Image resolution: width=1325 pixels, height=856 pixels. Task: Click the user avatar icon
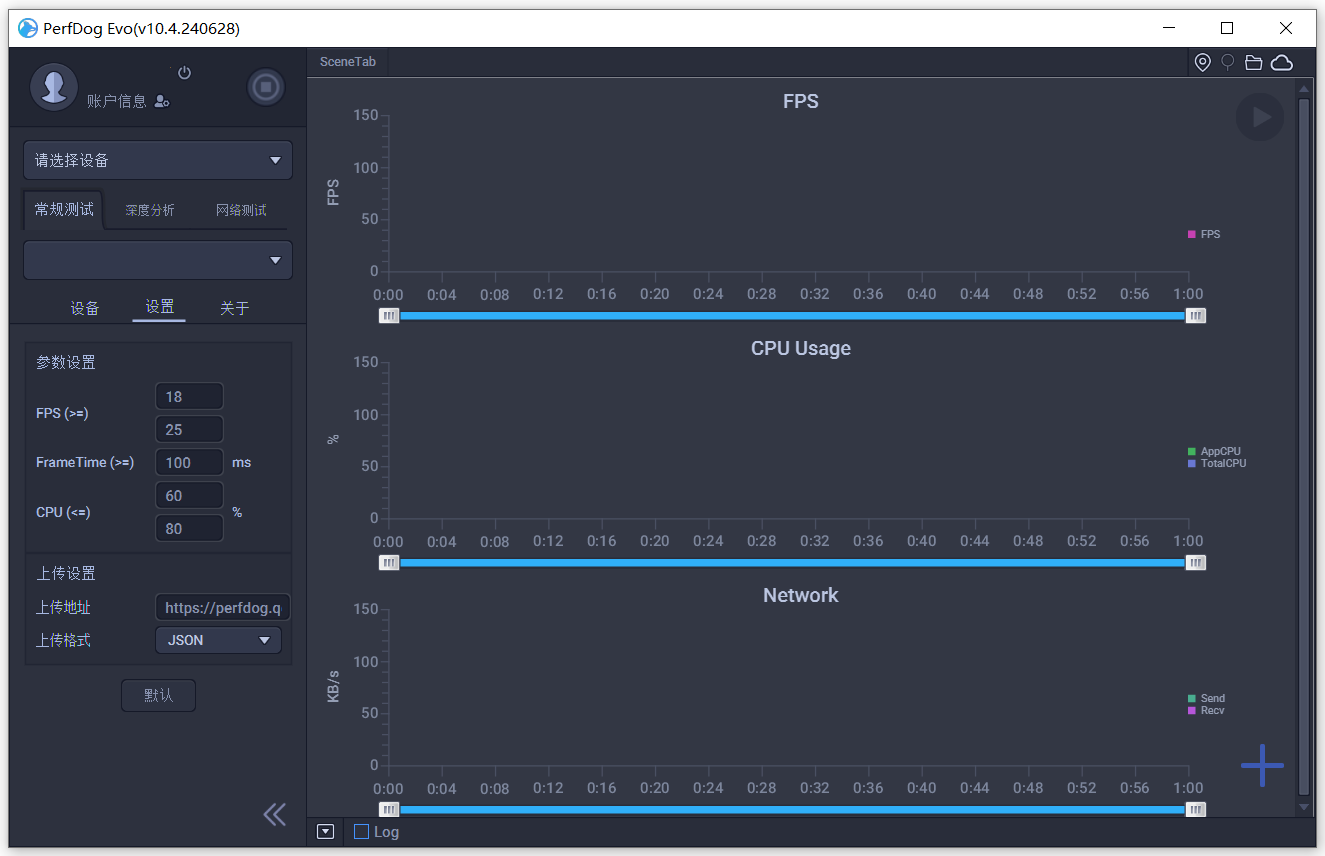click(x=54, y=87)
